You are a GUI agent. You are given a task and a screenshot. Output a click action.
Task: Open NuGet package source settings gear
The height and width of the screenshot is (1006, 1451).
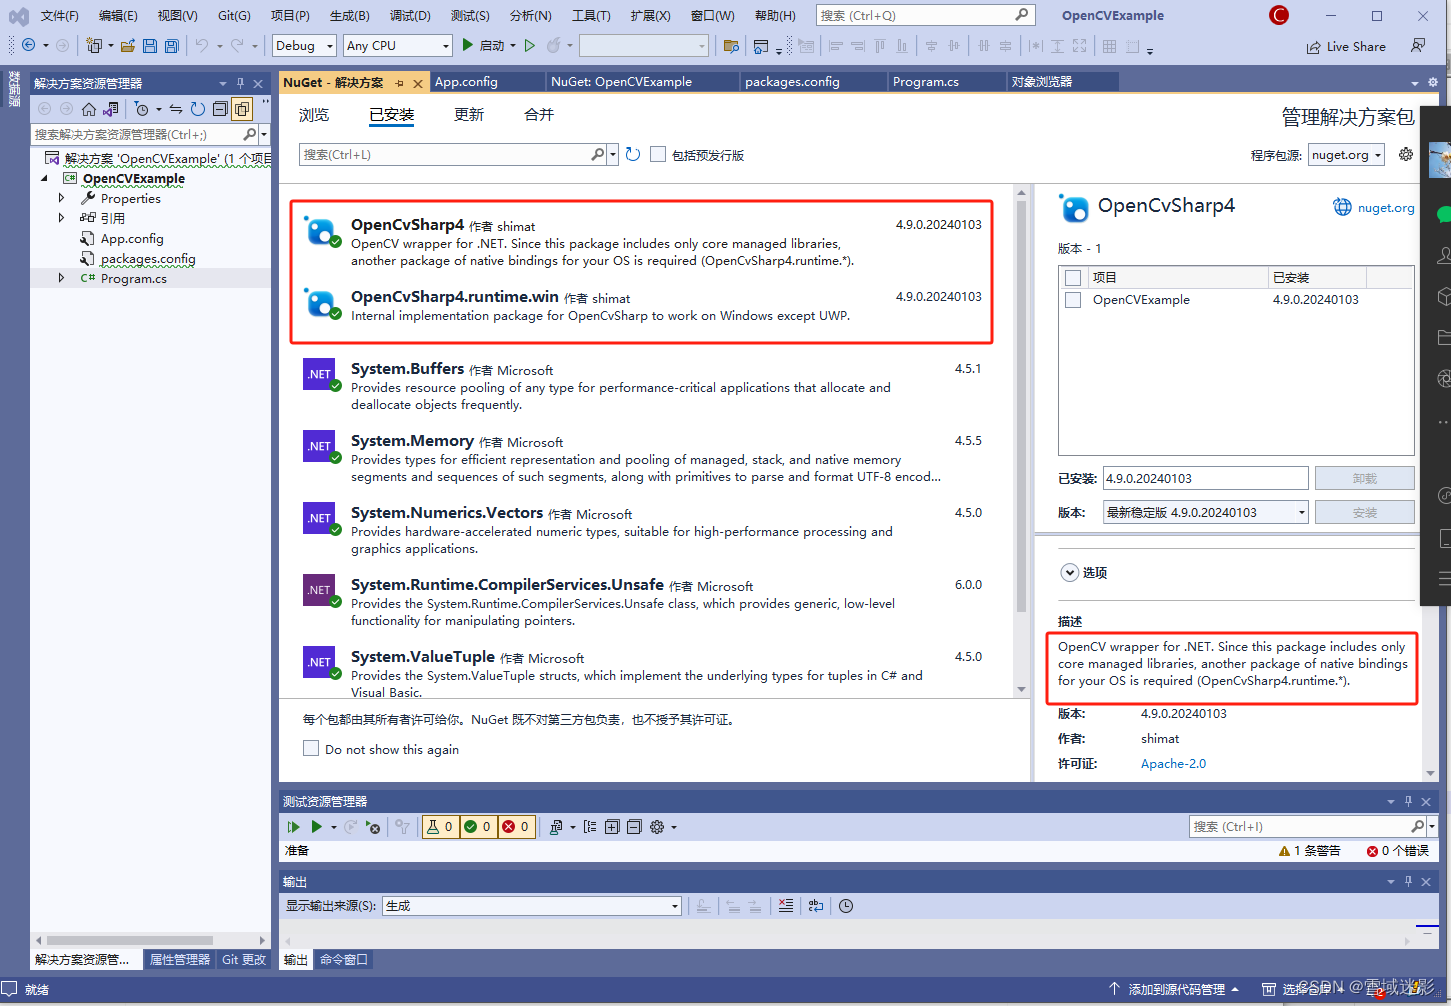pos(1406,154)
